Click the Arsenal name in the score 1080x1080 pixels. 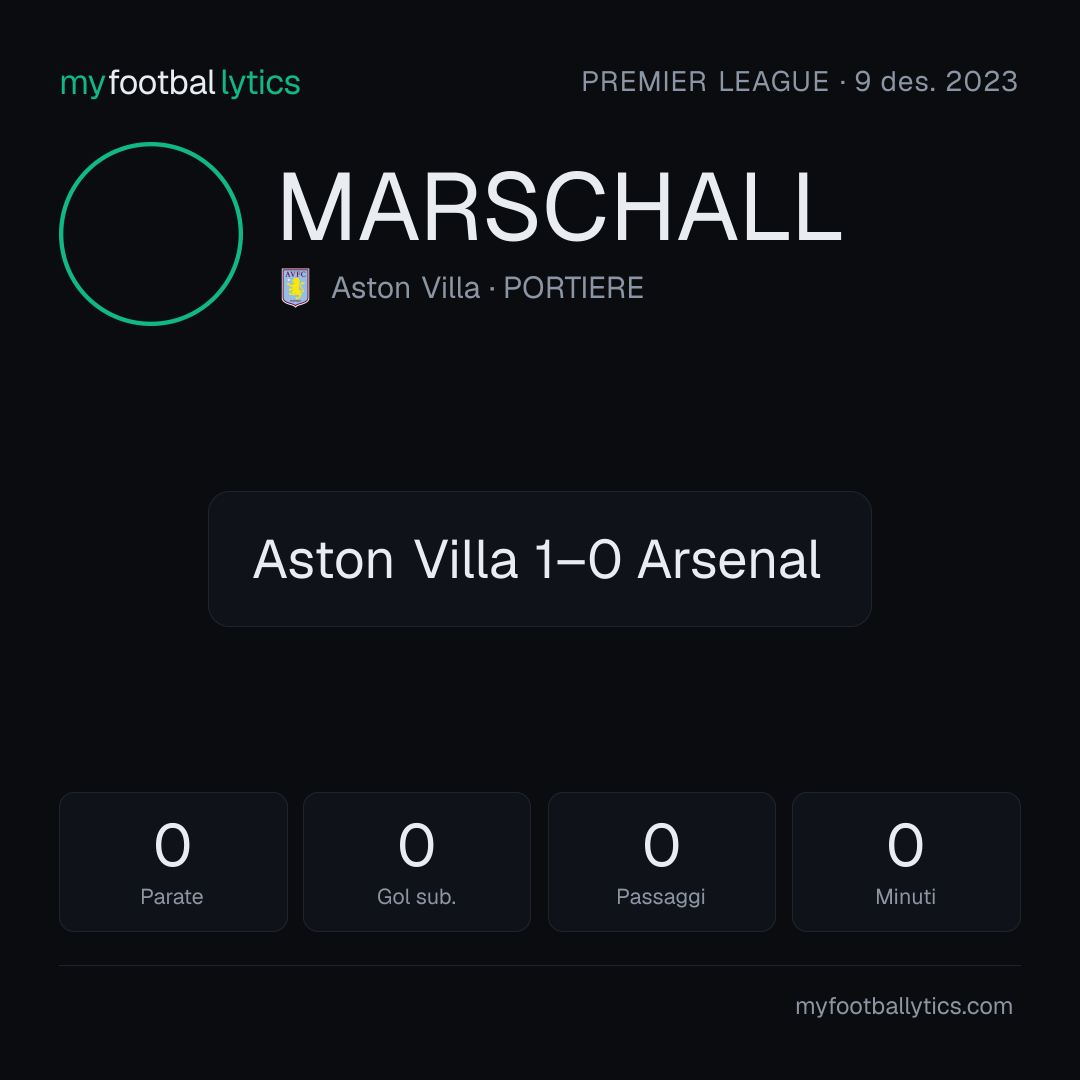click(x=729, y=559)
